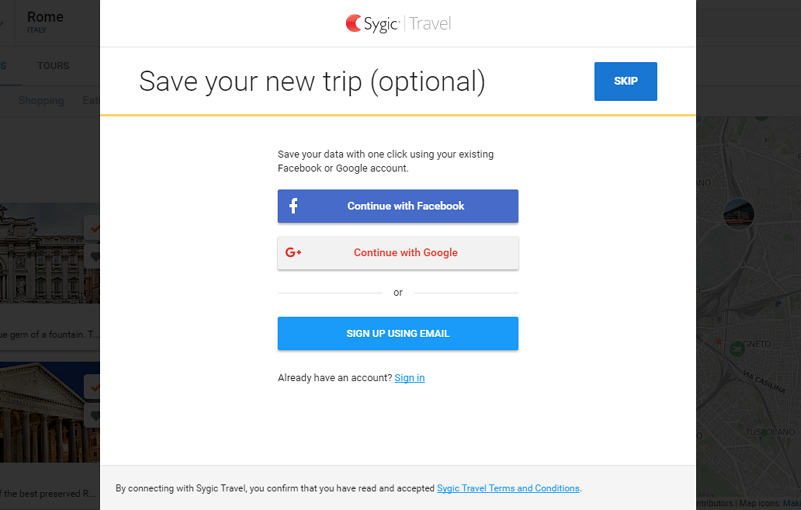
Task: Favorite the Trevi Fountain with heart icon
Action: coord(95,256)
